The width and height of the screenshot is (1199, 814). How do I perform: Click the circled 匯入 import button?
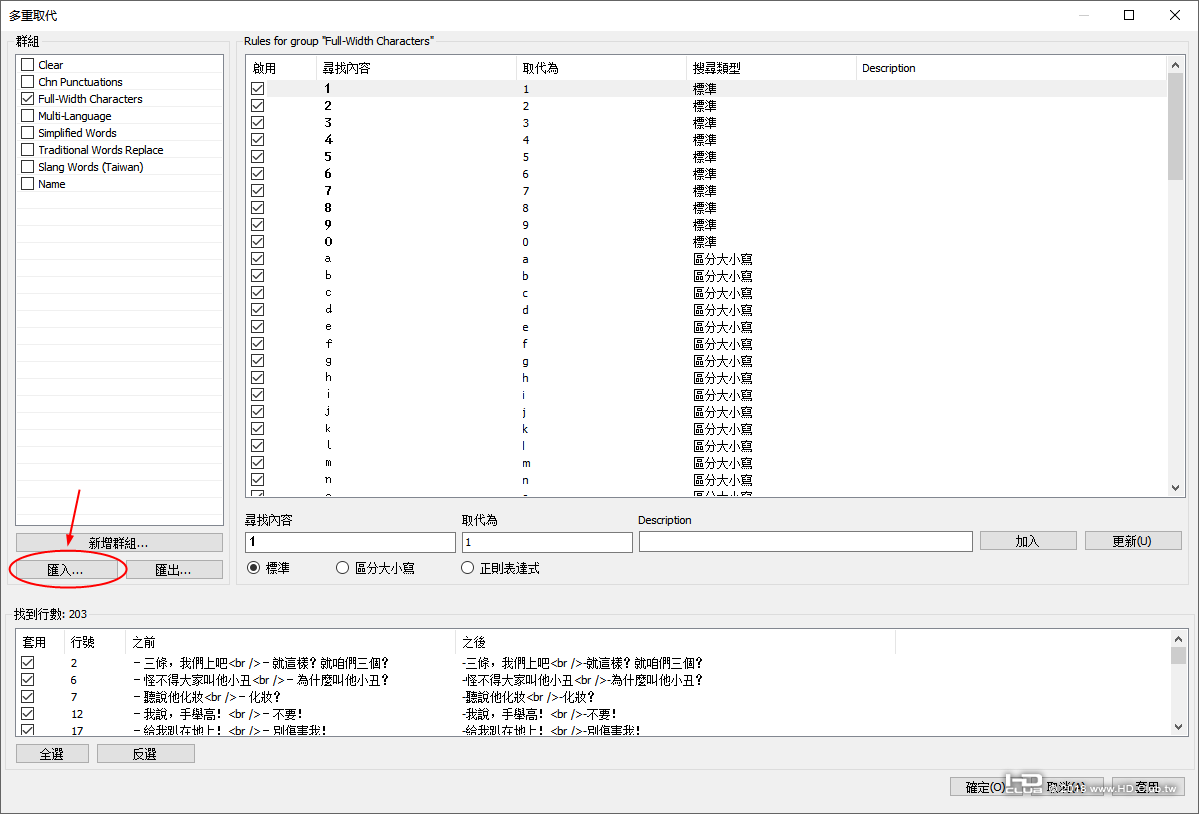(x=65, y=569)
